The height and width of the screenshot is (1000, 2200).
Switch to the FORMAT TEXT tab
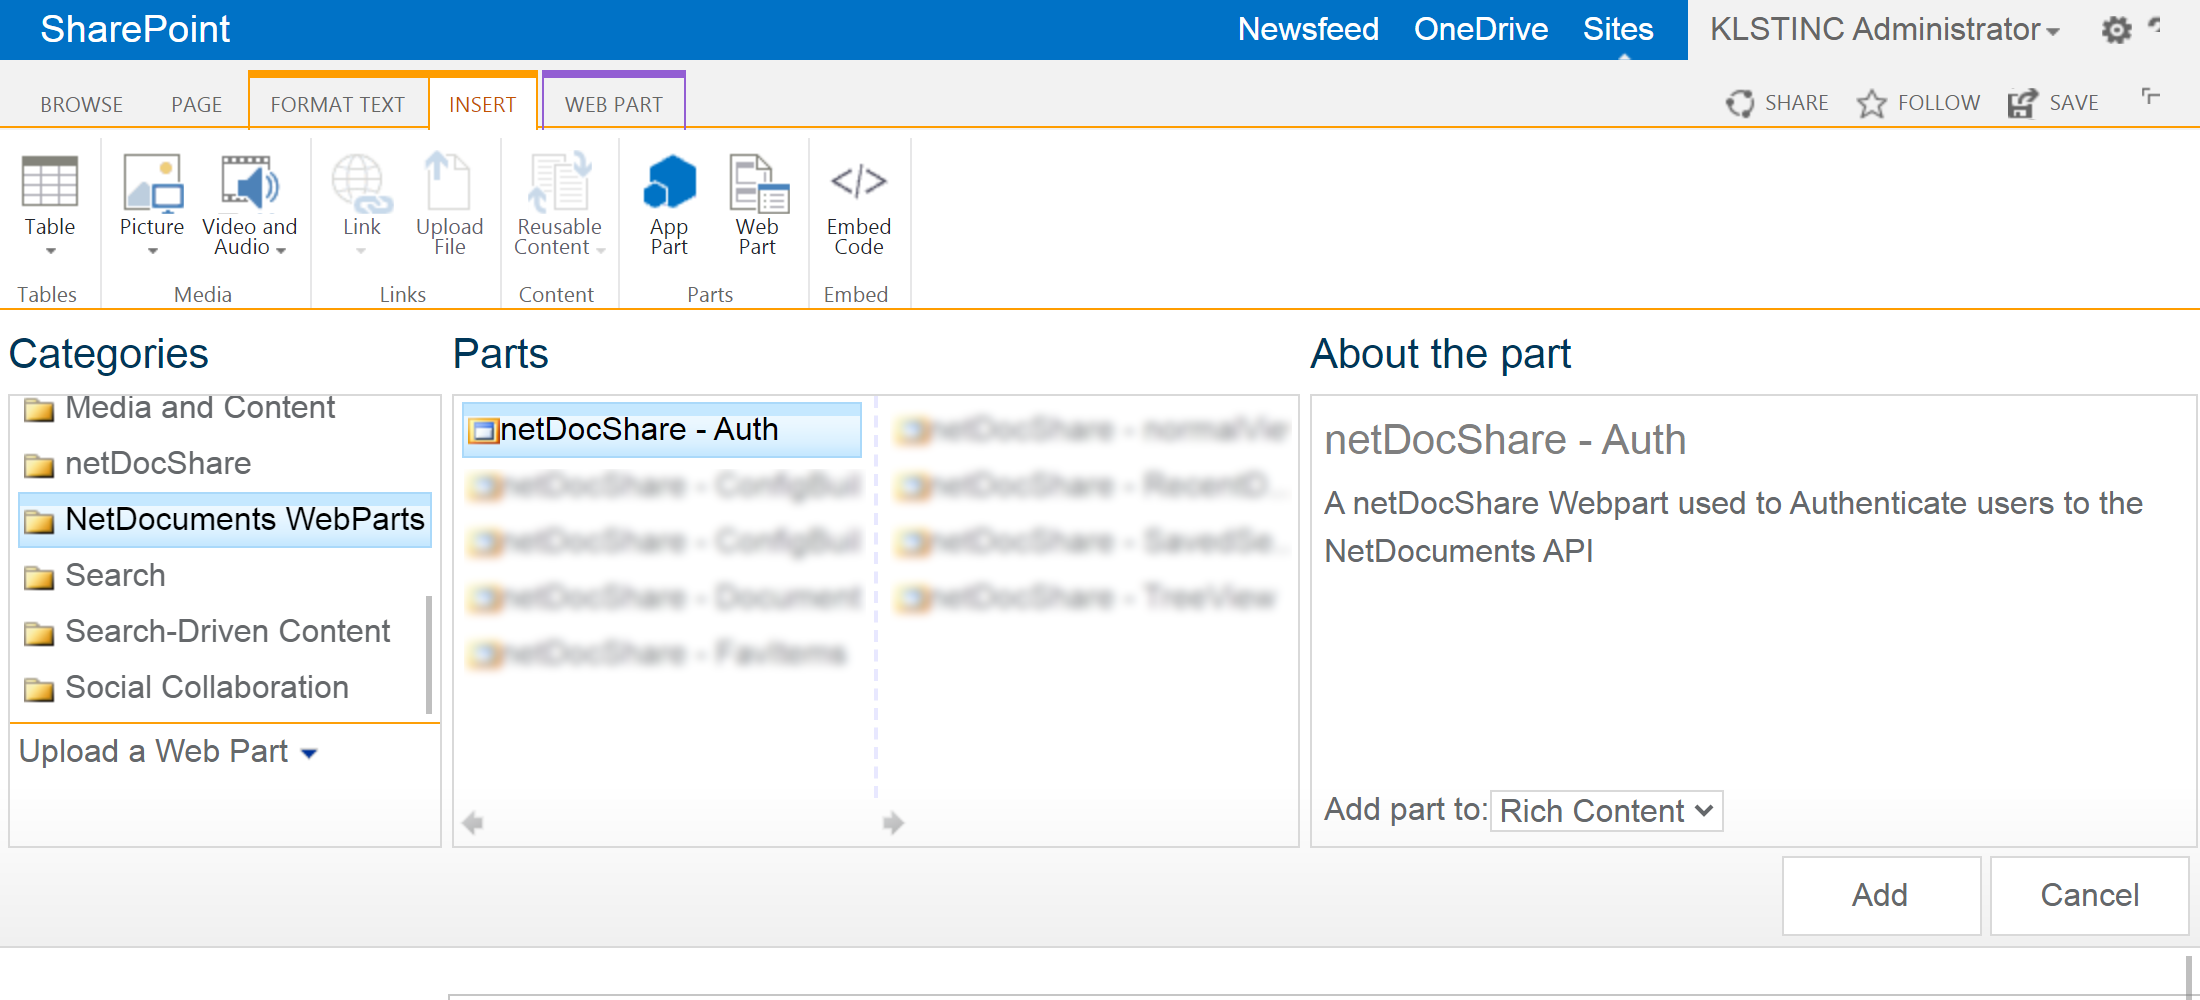click(x=337, y=104)
